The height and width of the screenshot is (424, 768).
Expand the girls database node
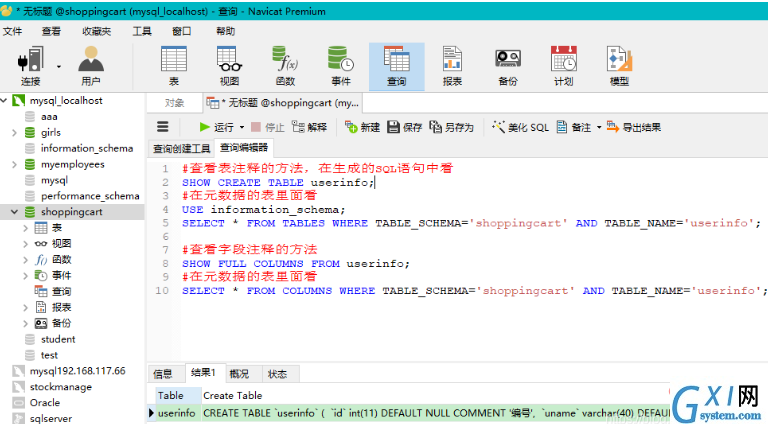[15, 133]
